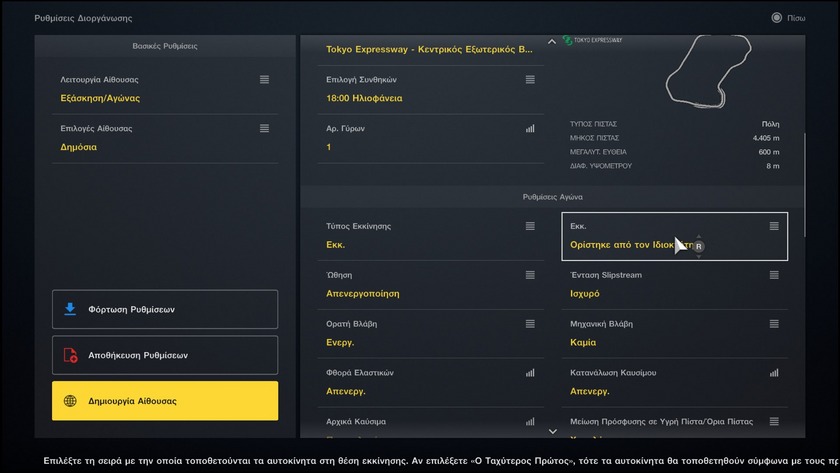Viewport: 840px width, 473px height.
Task: Click the load settings download icon
Action: 70,309
